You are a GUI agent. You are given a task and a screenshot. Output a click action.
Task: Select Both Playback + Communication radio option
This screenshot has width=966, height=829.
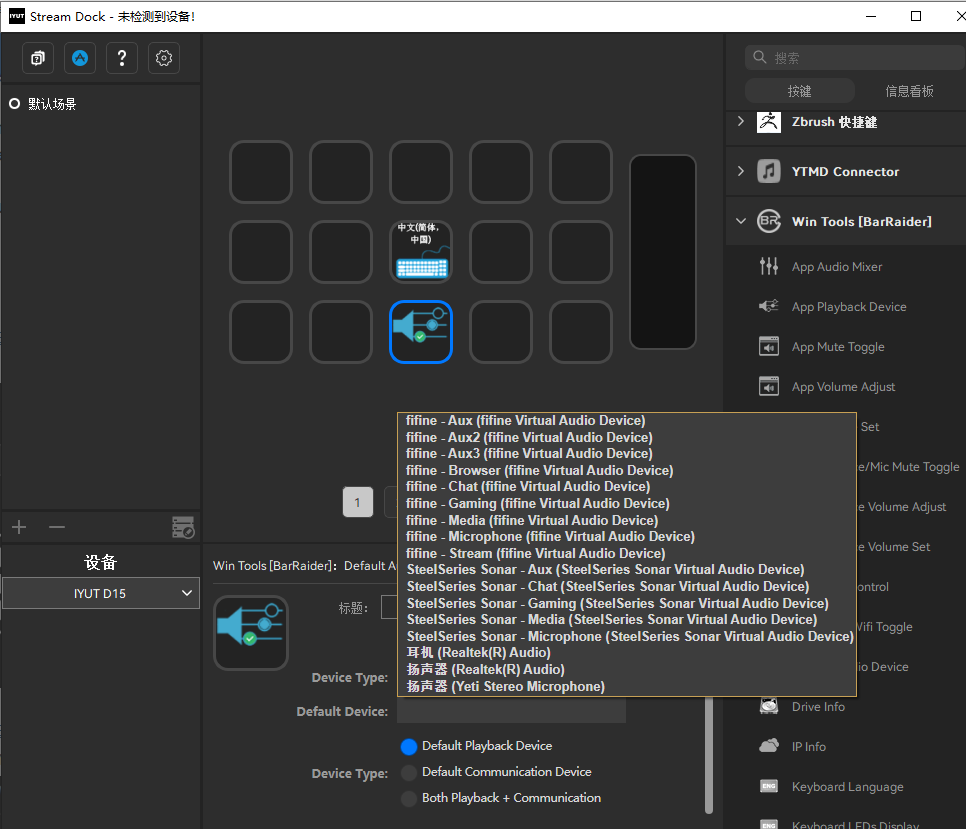[408, 798]
